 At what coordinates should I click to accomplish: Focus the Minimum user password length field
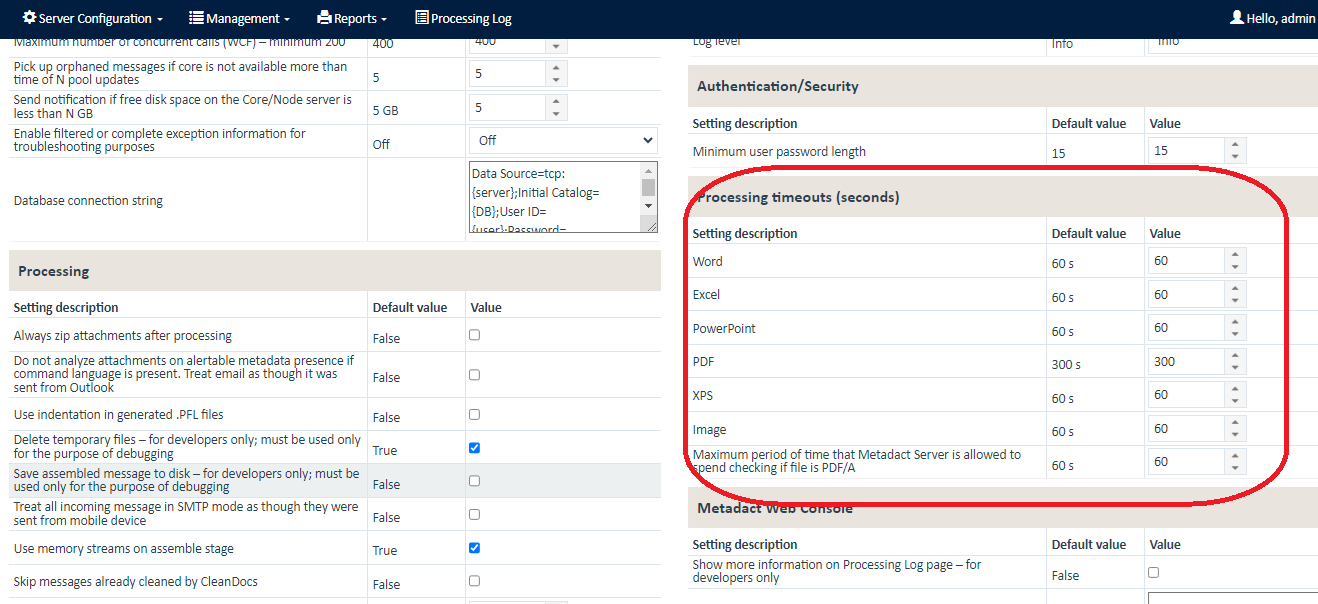(x=1187, y=151)
